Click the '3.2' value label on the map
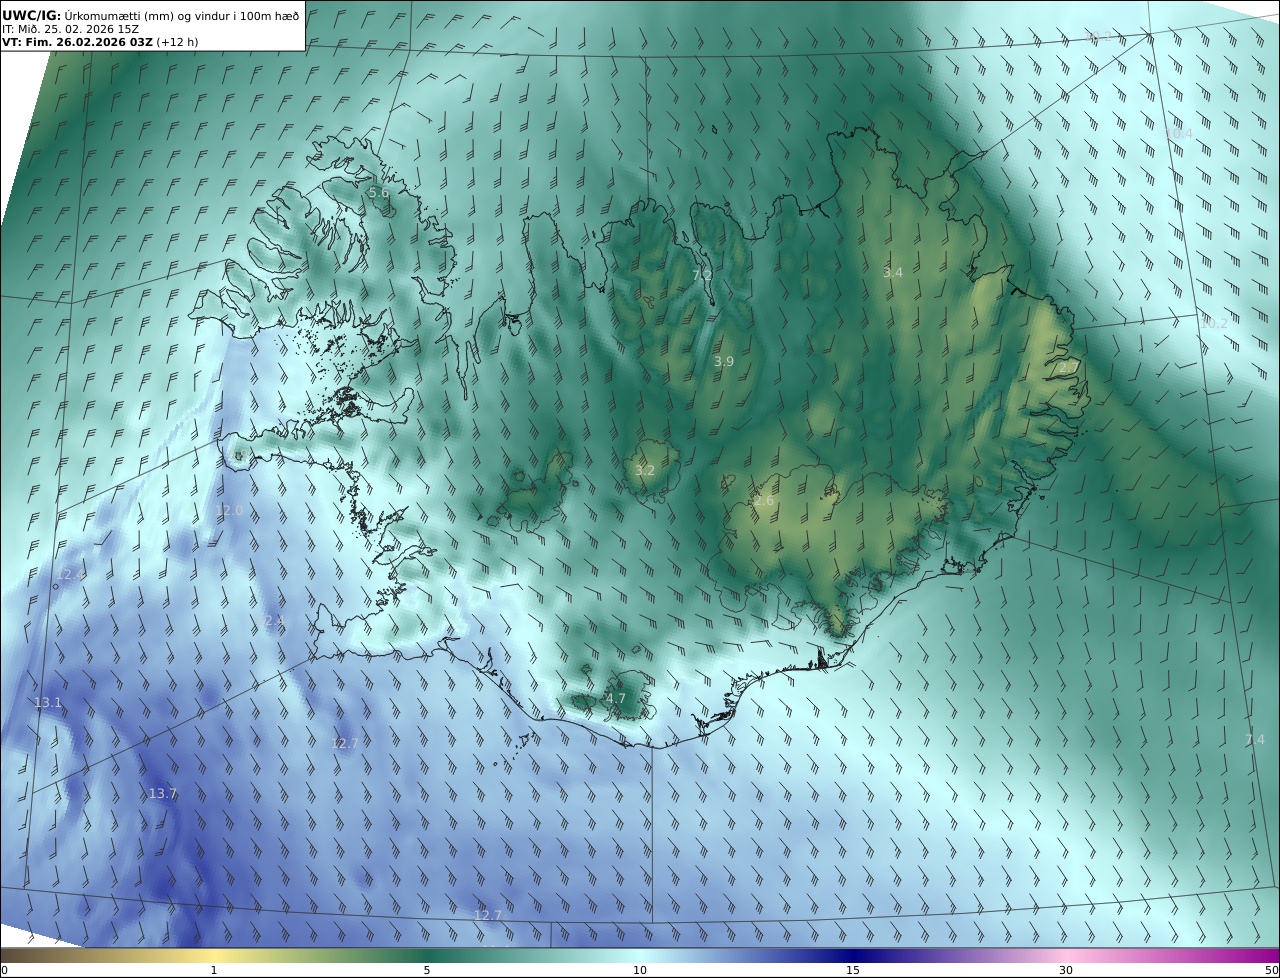This screenshot has width=1280, height=978. [645, 471]
